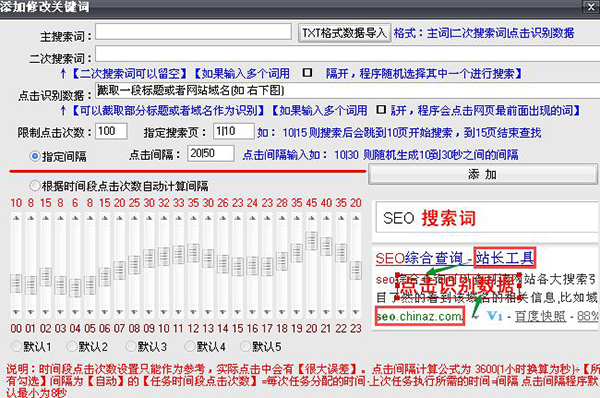
Task: Choose the 默认5 preset radio button
Action: click(x=245, y=347)
